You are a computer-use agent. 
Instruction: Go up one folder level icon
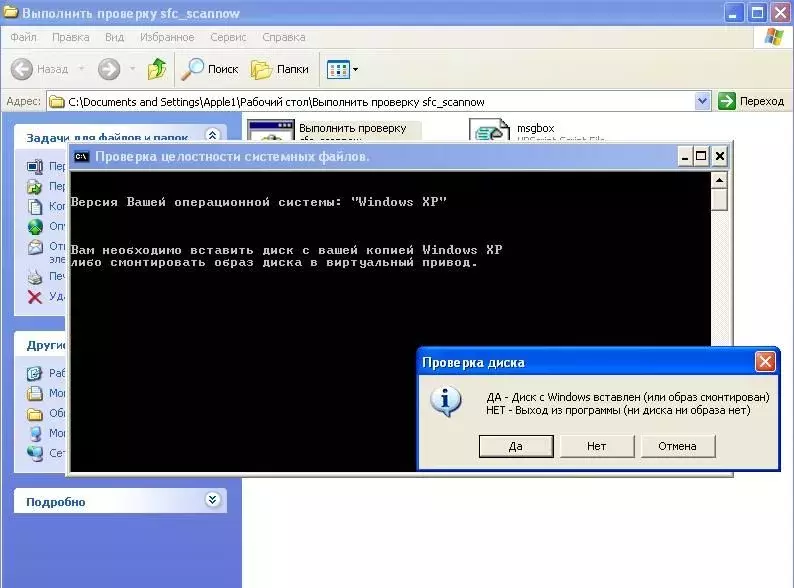[157, 69]
